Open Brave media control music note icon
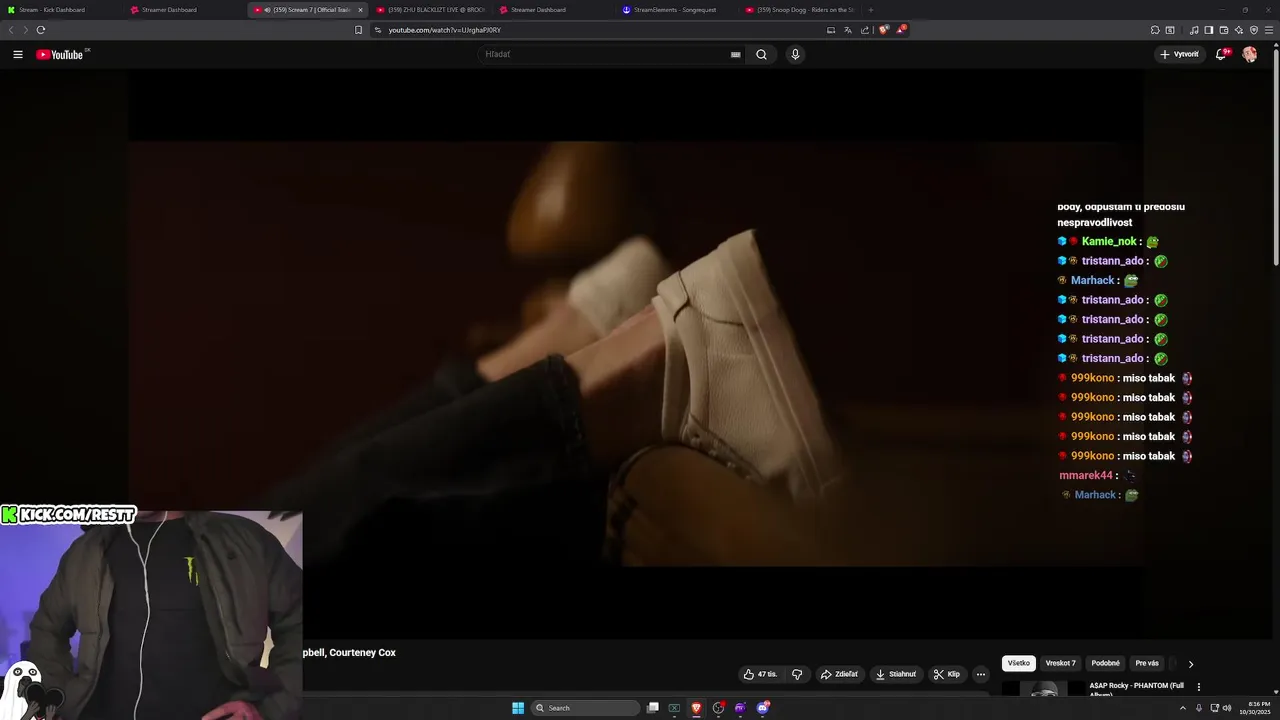The width and height of the screenshot is (1280, 720). (x=1194, y=30)
